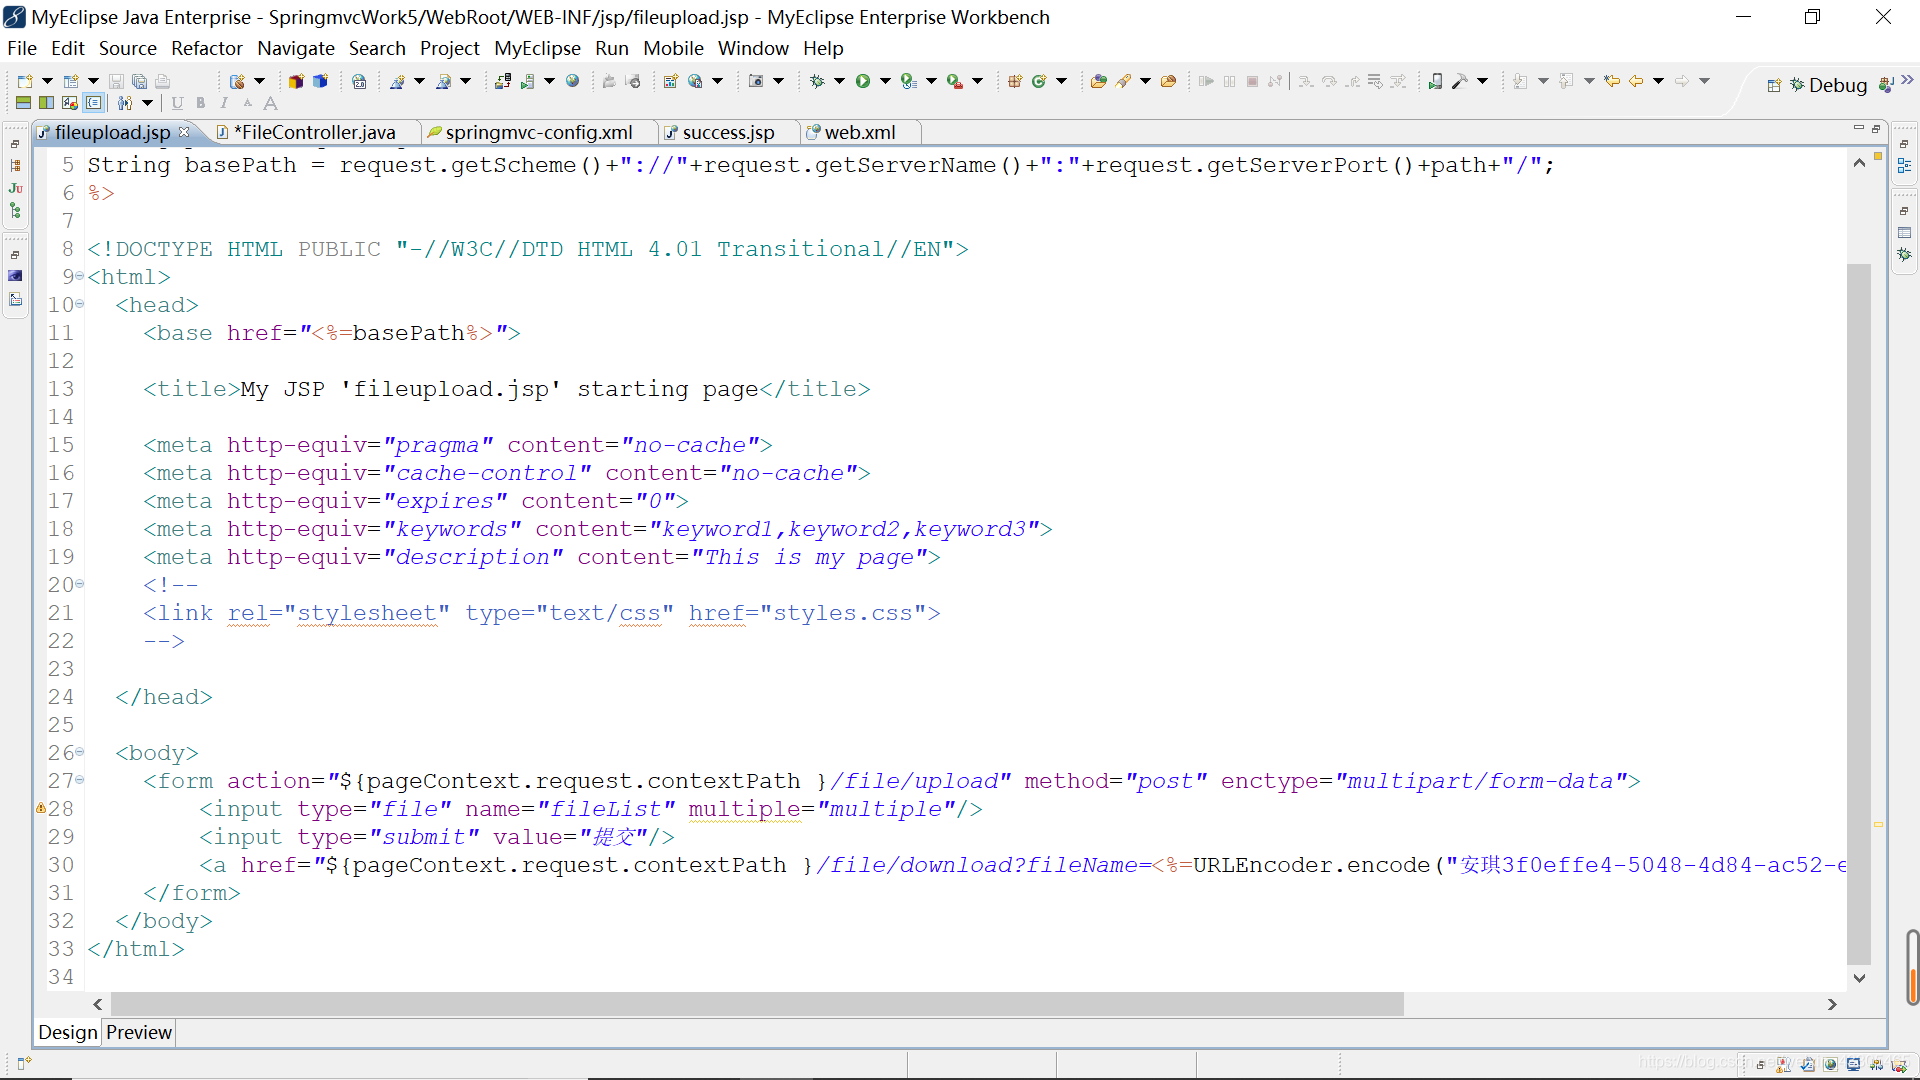Click the Open Perspective icon
1920x1080 pixels.
1774,85
